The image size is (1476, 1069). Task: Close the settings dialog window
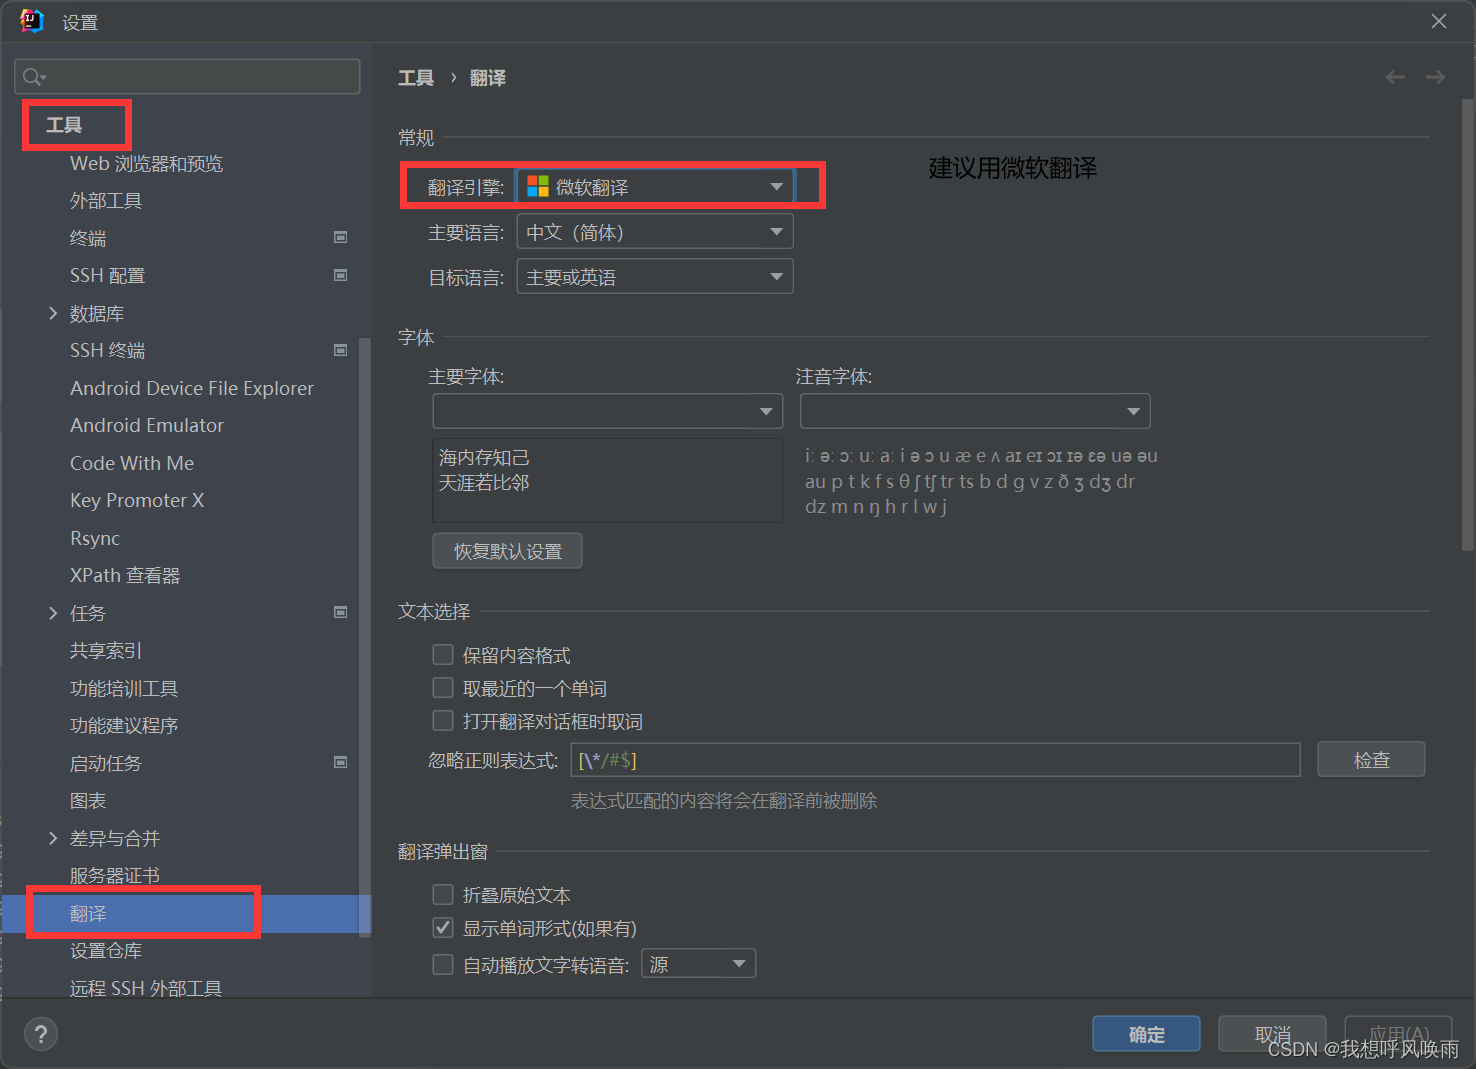tap(1438, 21)
